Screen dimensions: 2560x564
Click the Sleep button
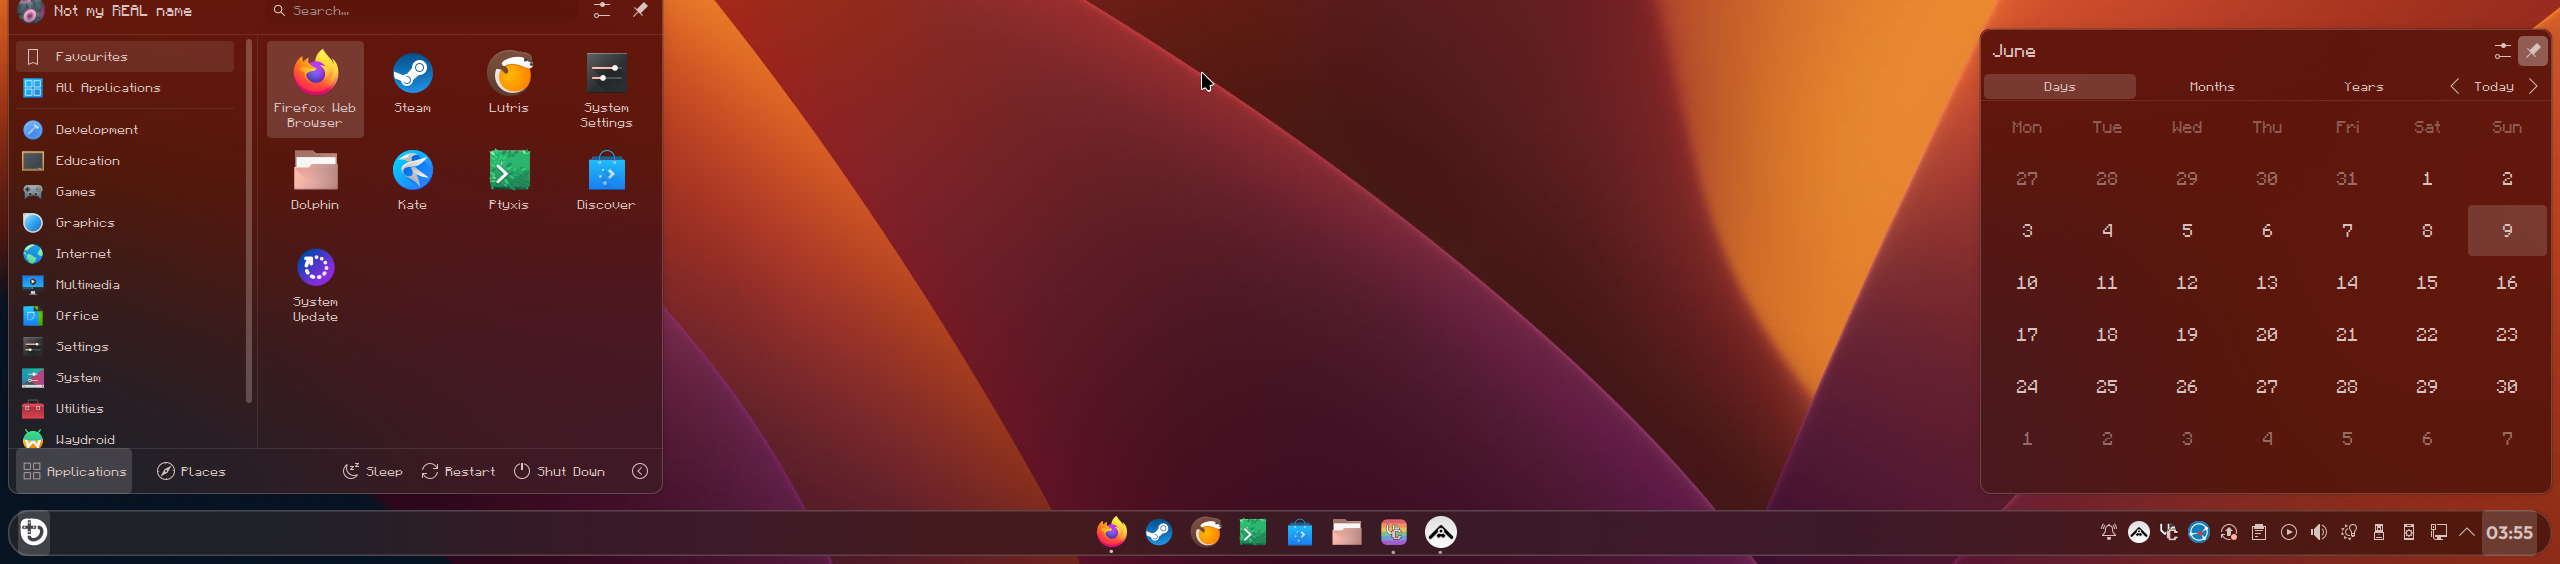point(372,471)
